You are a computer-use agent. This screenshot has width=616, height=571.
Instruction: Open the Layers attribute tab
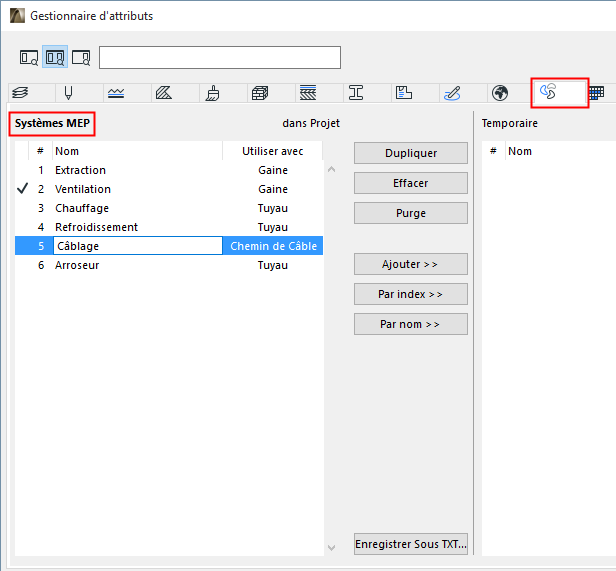click(x=20, y=93)
